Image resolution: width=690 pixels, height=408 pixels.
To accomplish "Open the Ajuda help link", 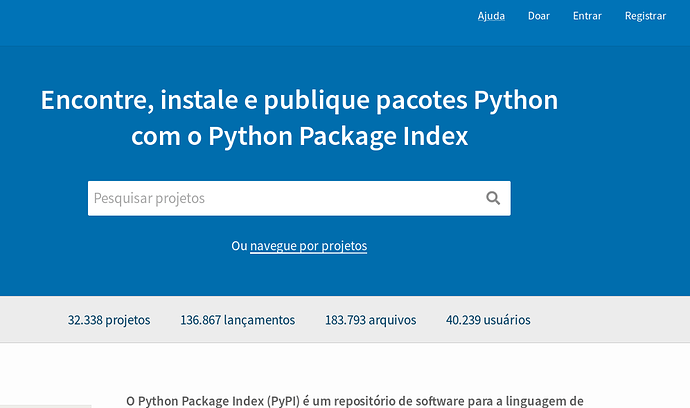I will point(491,16).
